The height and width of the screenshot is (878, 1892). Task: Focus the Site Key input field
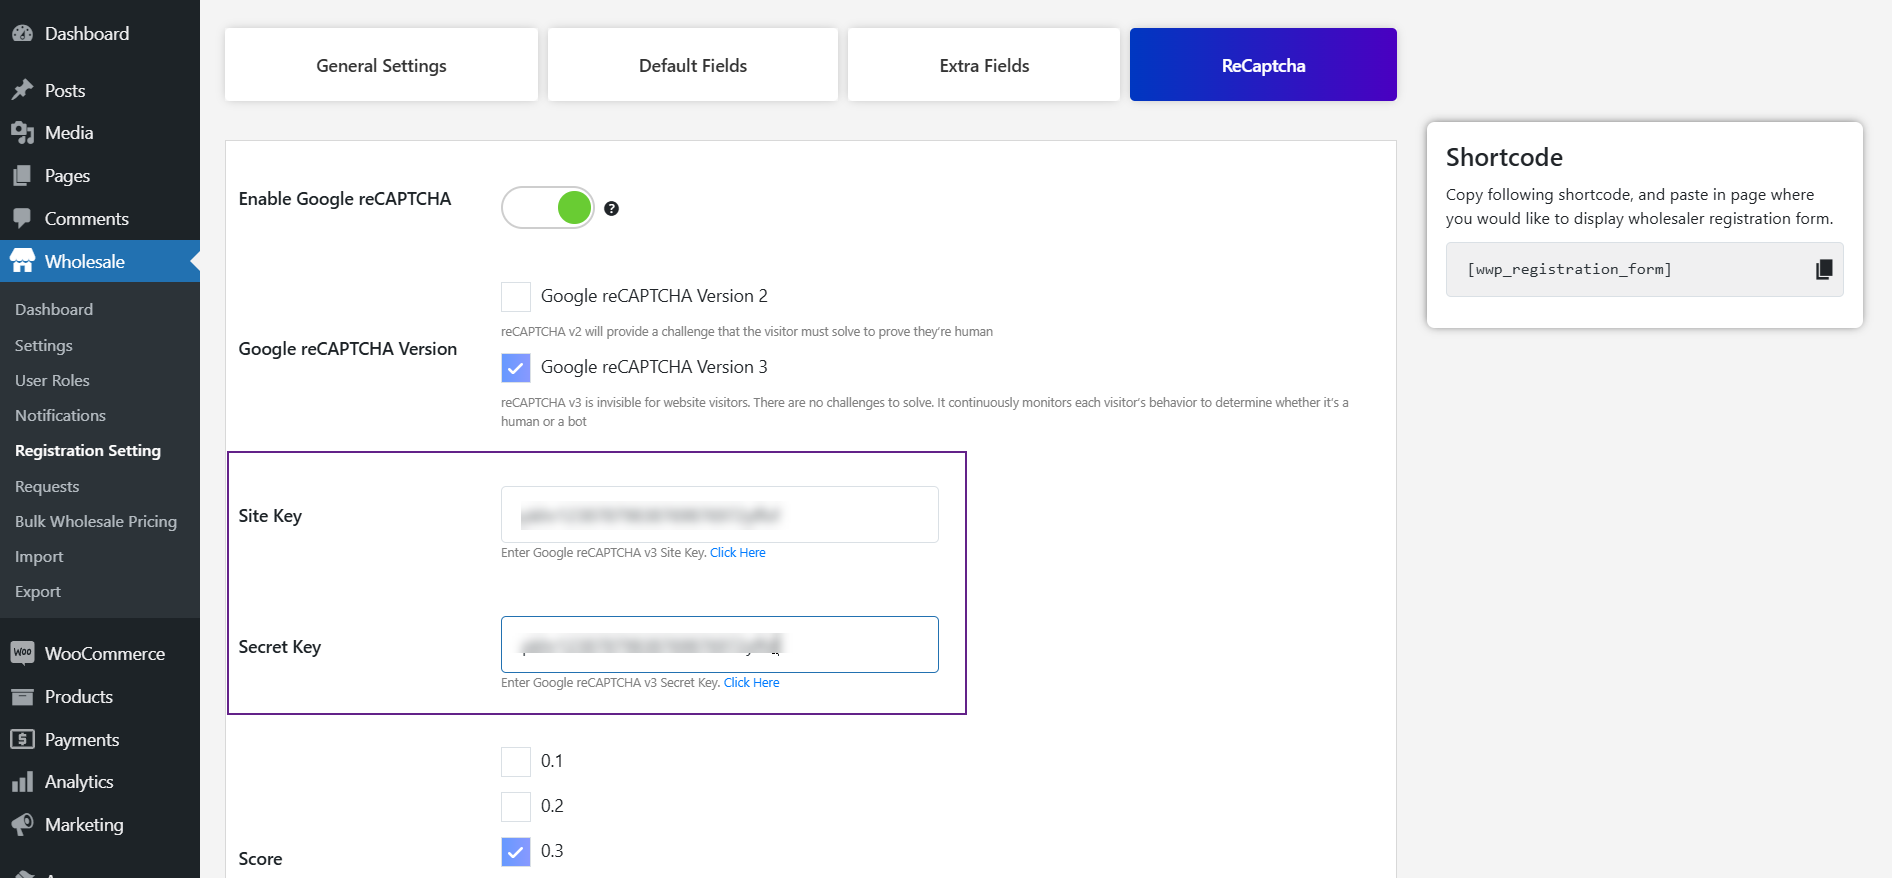pos(720,514)
